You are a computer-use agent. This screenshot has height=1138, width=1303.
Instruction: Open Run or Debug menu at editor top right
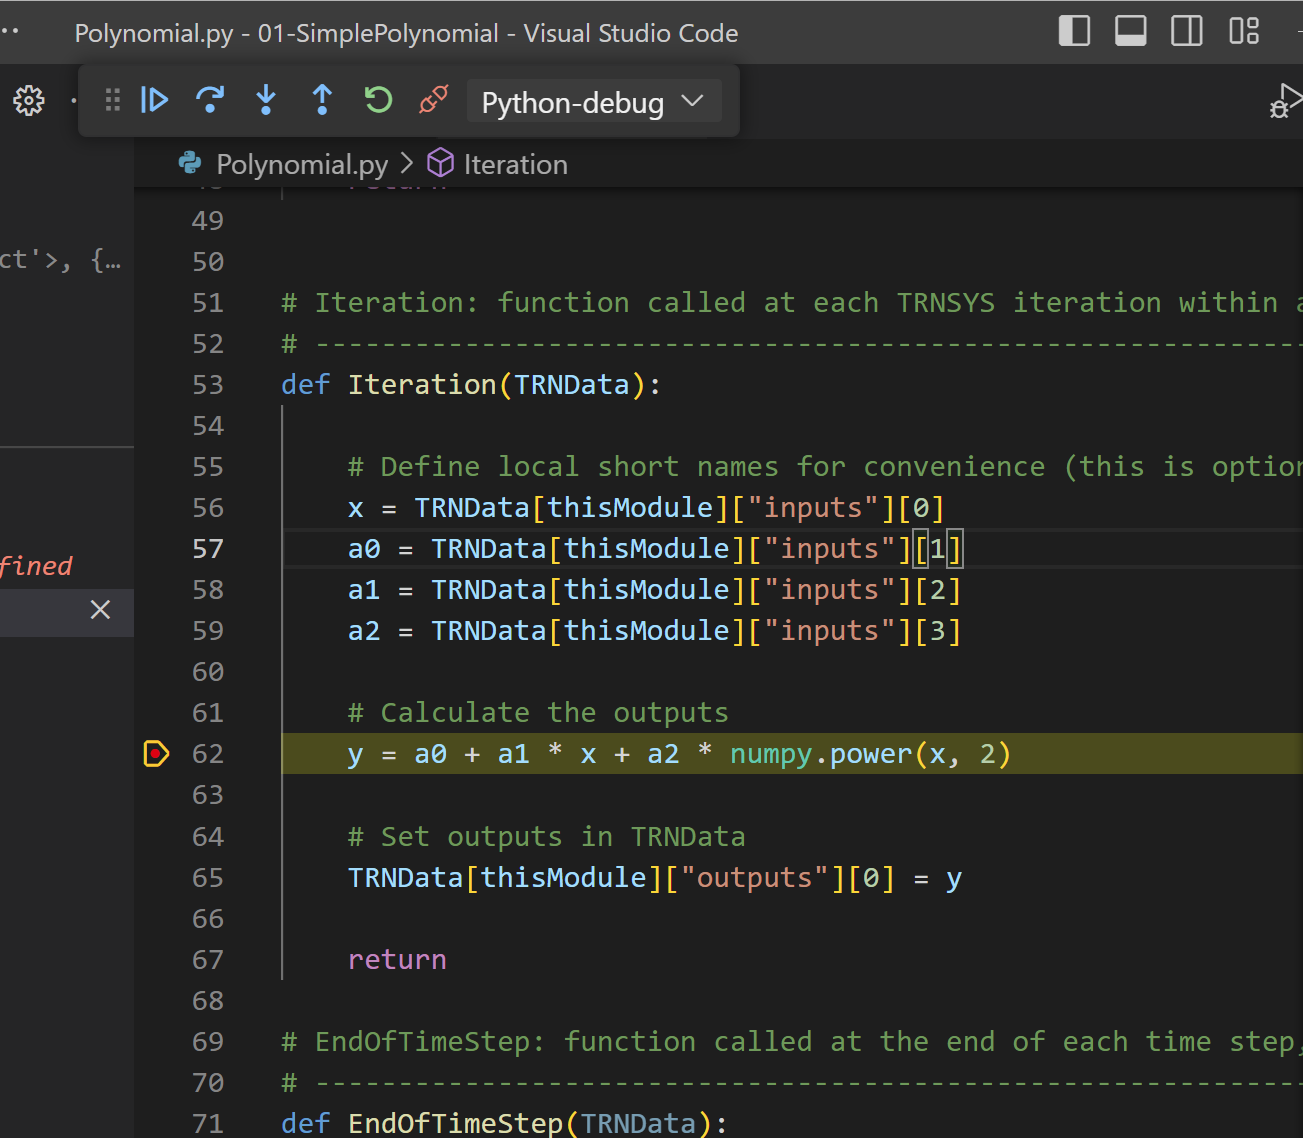[1287, 101]
